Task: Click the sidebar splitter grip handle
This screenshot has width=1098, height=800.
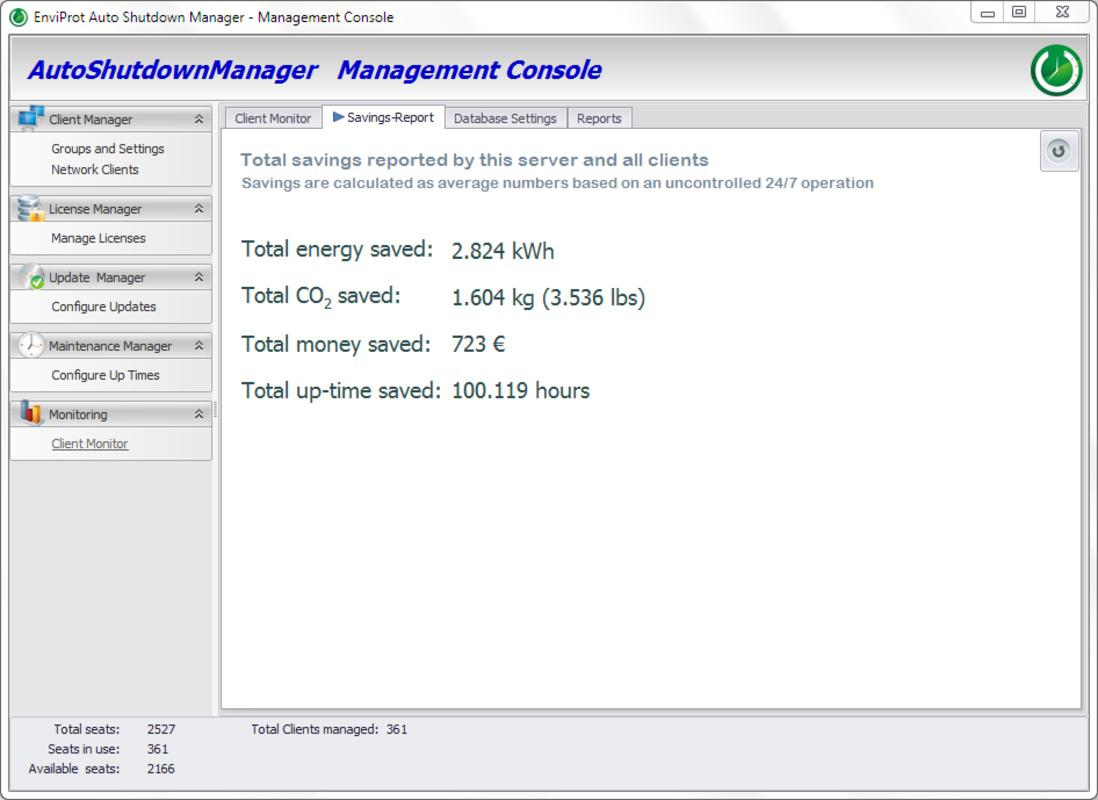Action: [x=216, y=409]
